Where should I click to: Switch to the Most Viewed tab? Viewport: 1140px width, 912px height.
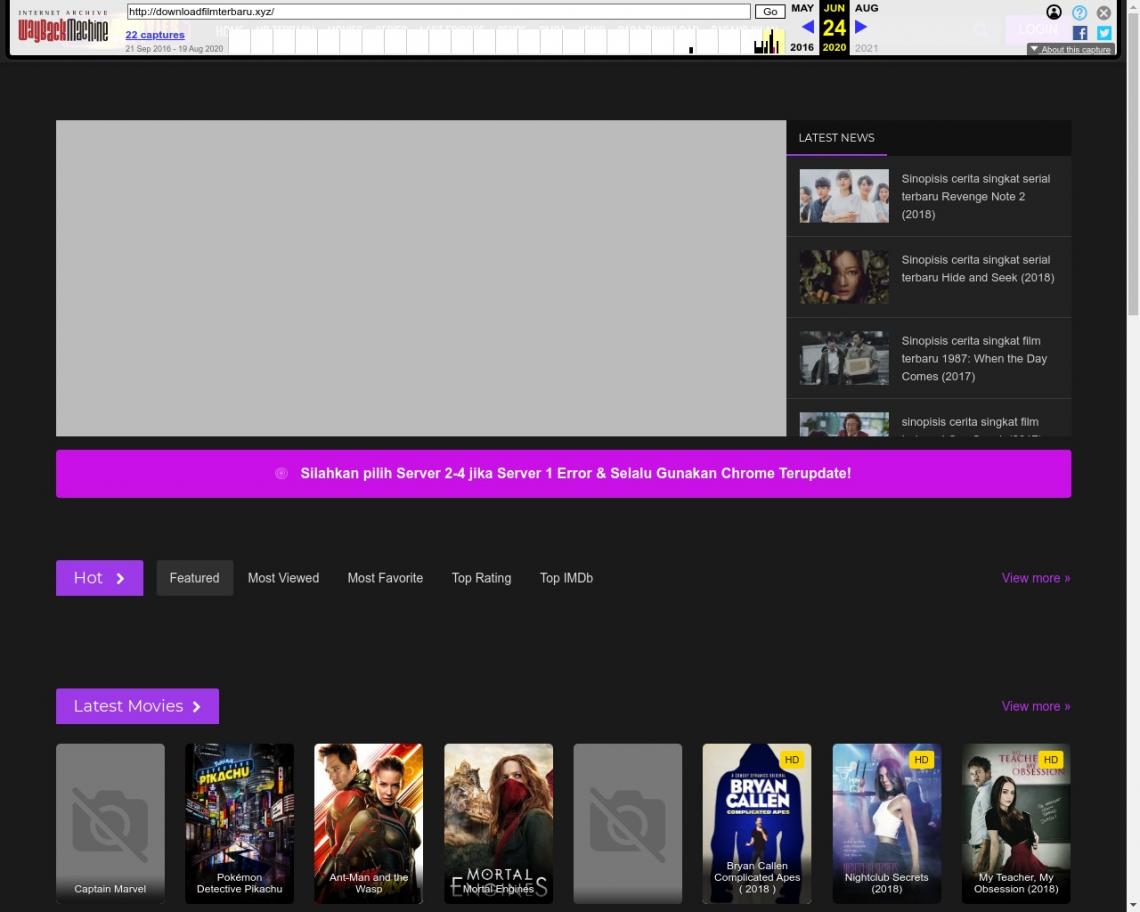click(284, 578)
